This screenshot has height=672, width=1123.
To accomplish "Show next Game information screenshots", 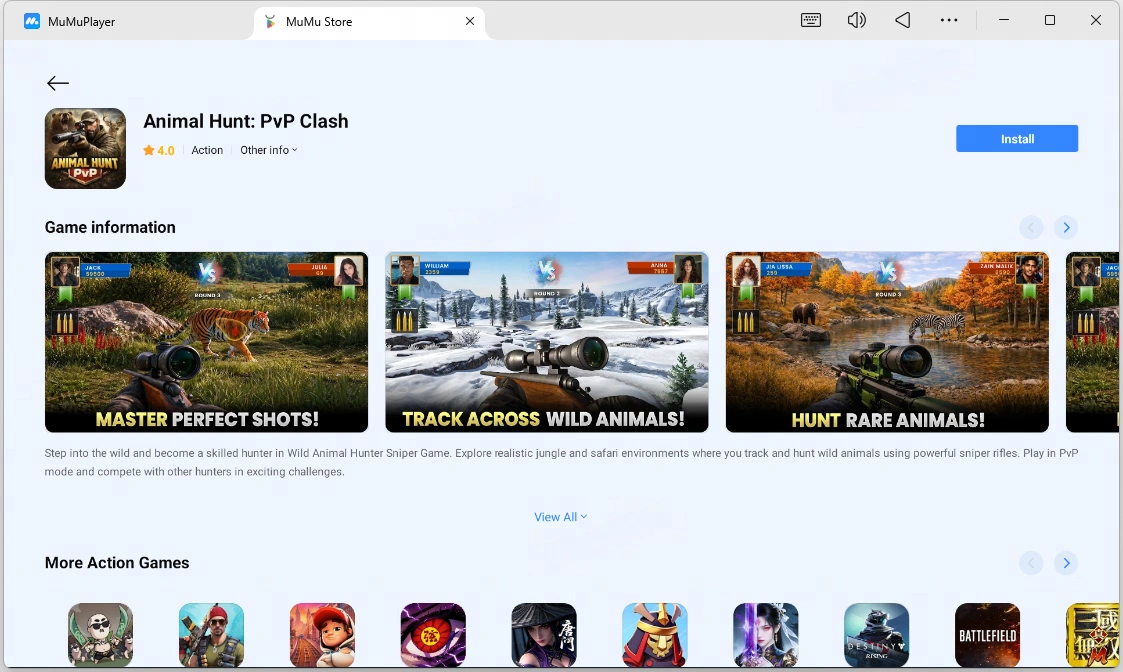I will pos(1066,228).
